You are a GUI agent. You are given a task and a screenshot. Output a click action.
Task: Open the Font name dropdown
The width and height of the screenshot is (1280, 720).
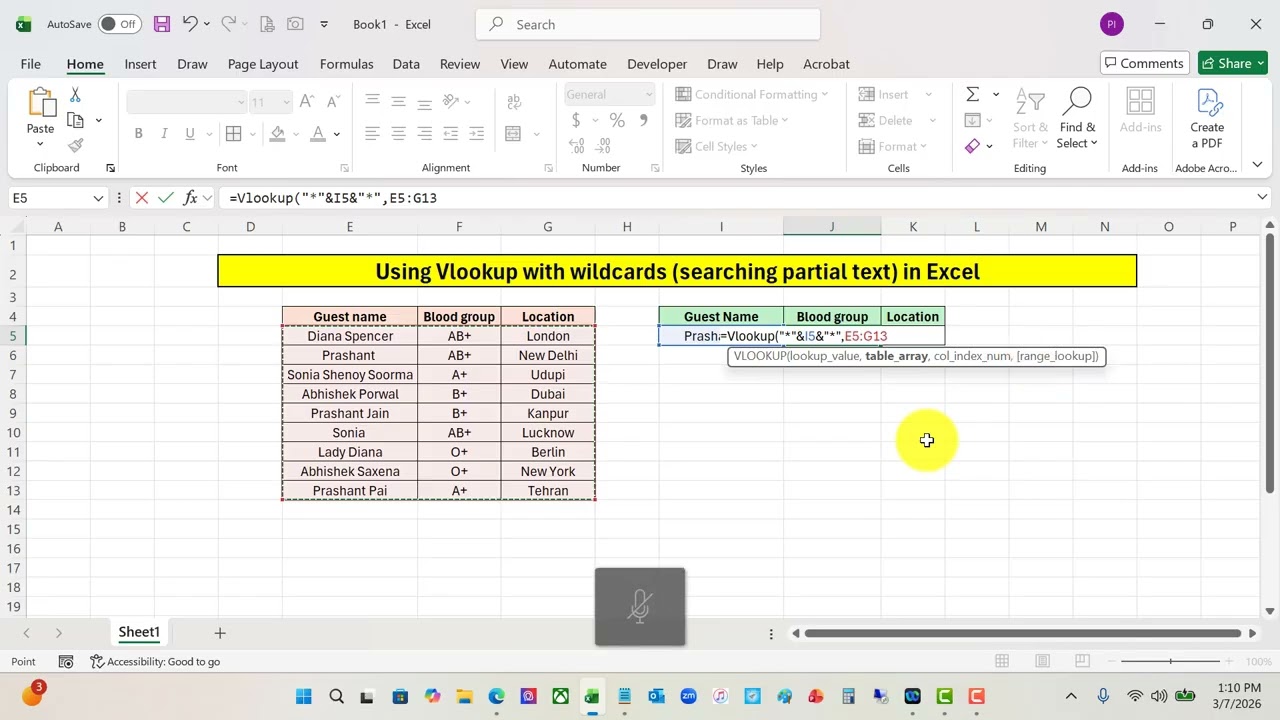point(241,102)
